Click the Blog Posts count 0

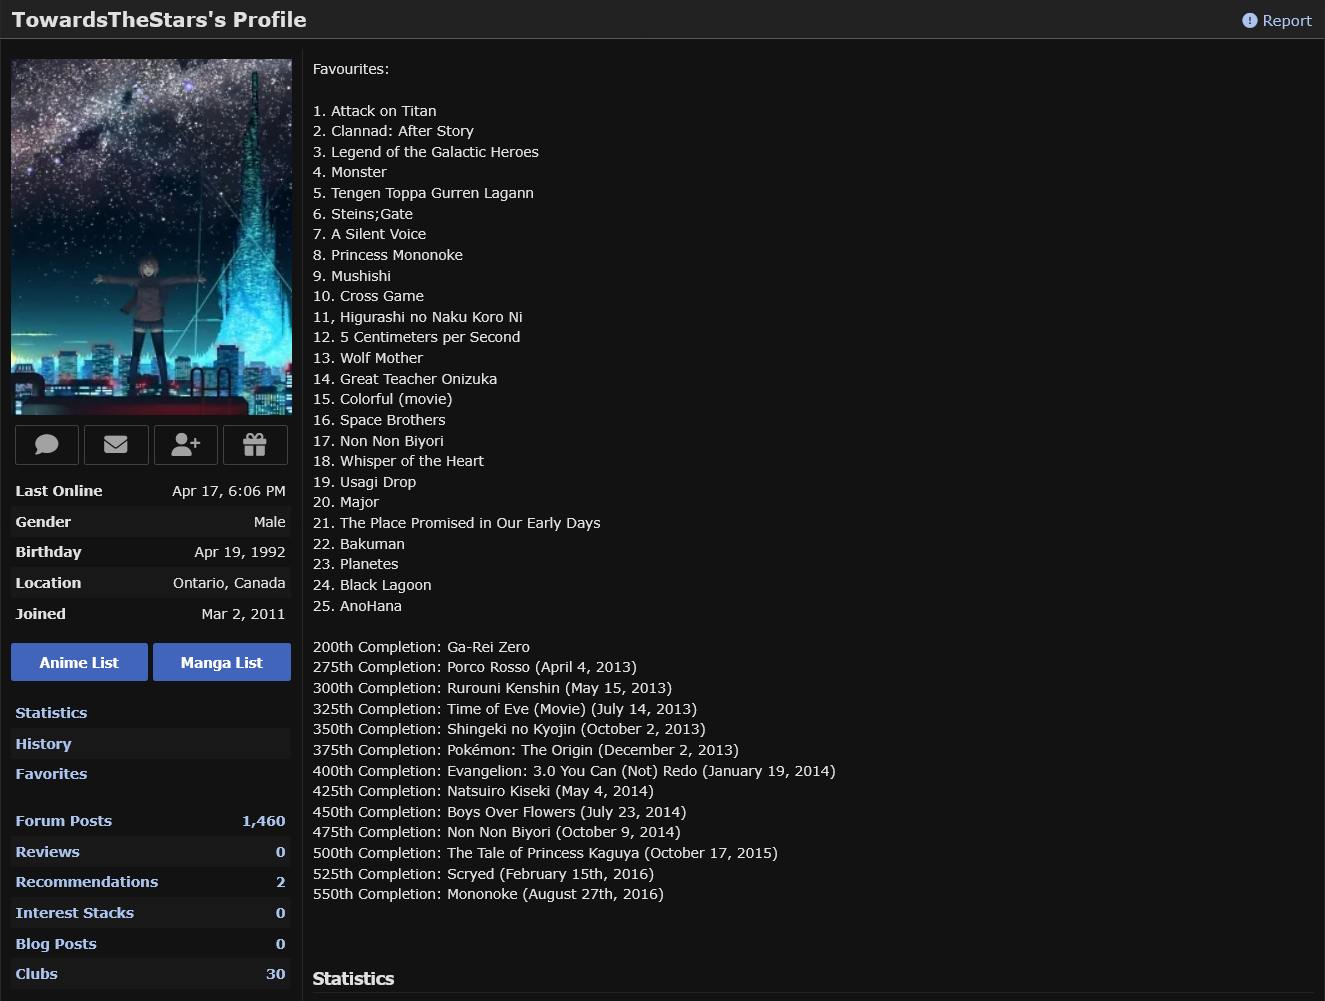[281, 944]
